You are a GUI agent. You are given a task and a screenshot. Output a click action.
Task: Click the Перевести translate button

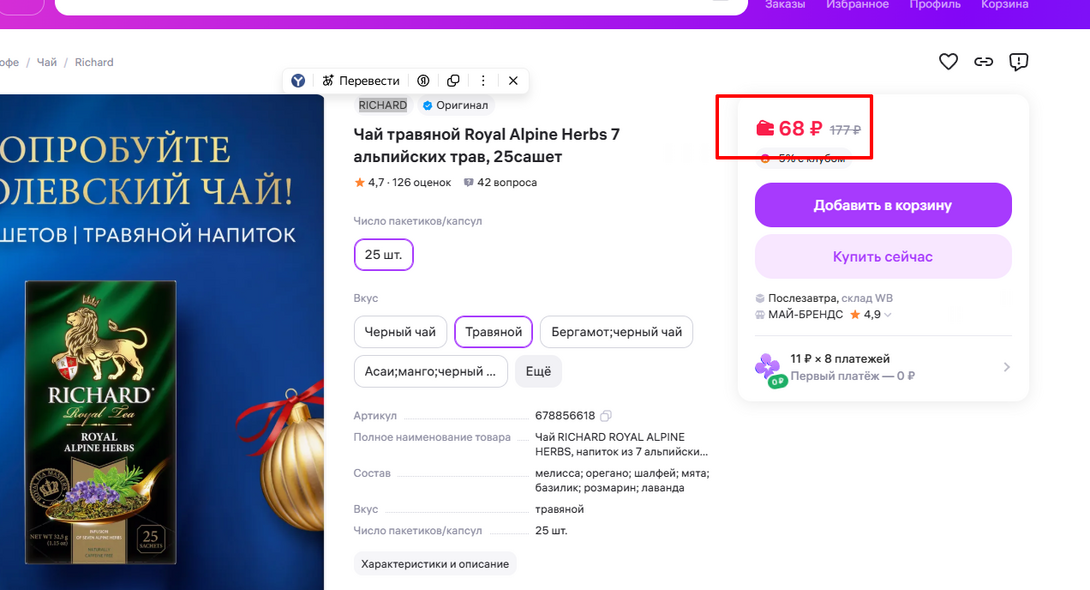coord(361,81)
